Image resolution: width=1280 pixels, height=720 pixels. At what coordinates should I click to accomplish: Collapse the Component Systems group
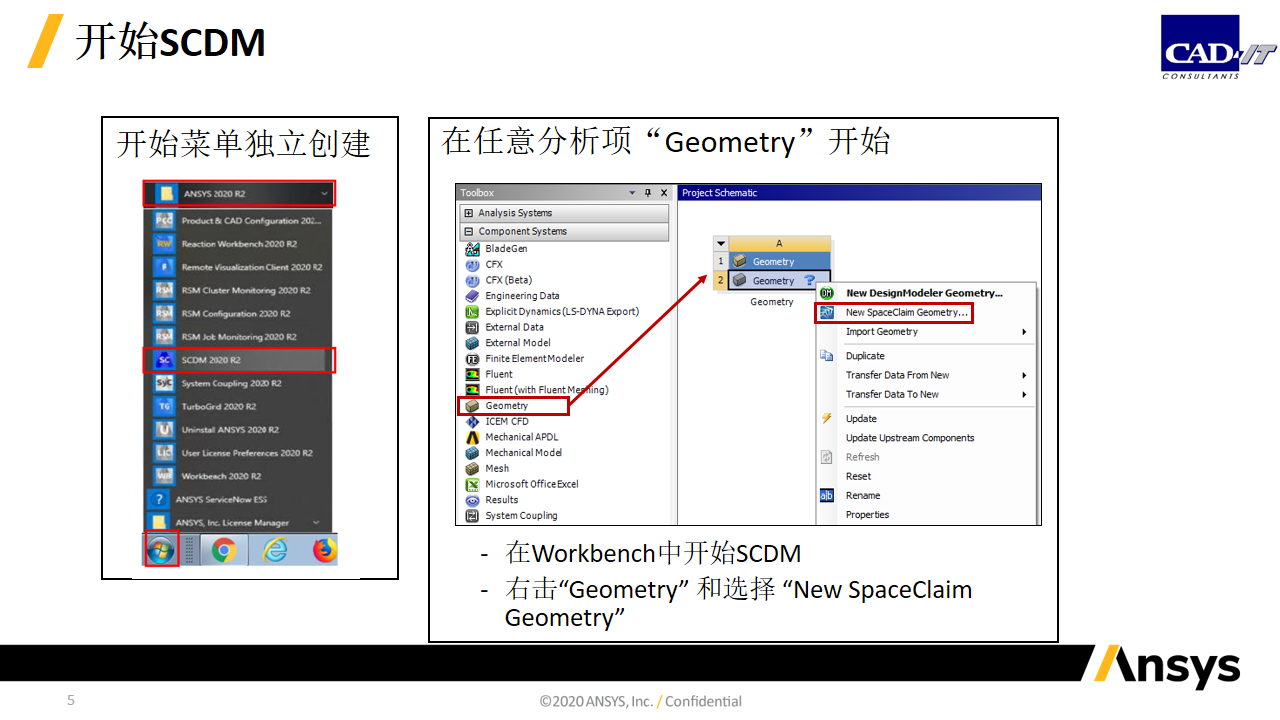click(x=468, y=231)
